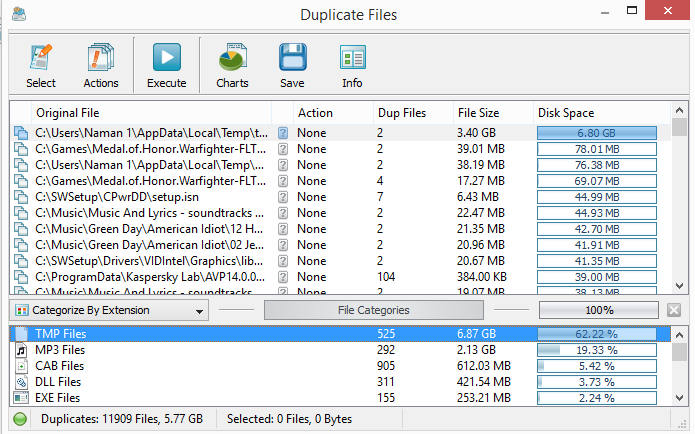Click the MP3 Files music note icon

(21, 350)
